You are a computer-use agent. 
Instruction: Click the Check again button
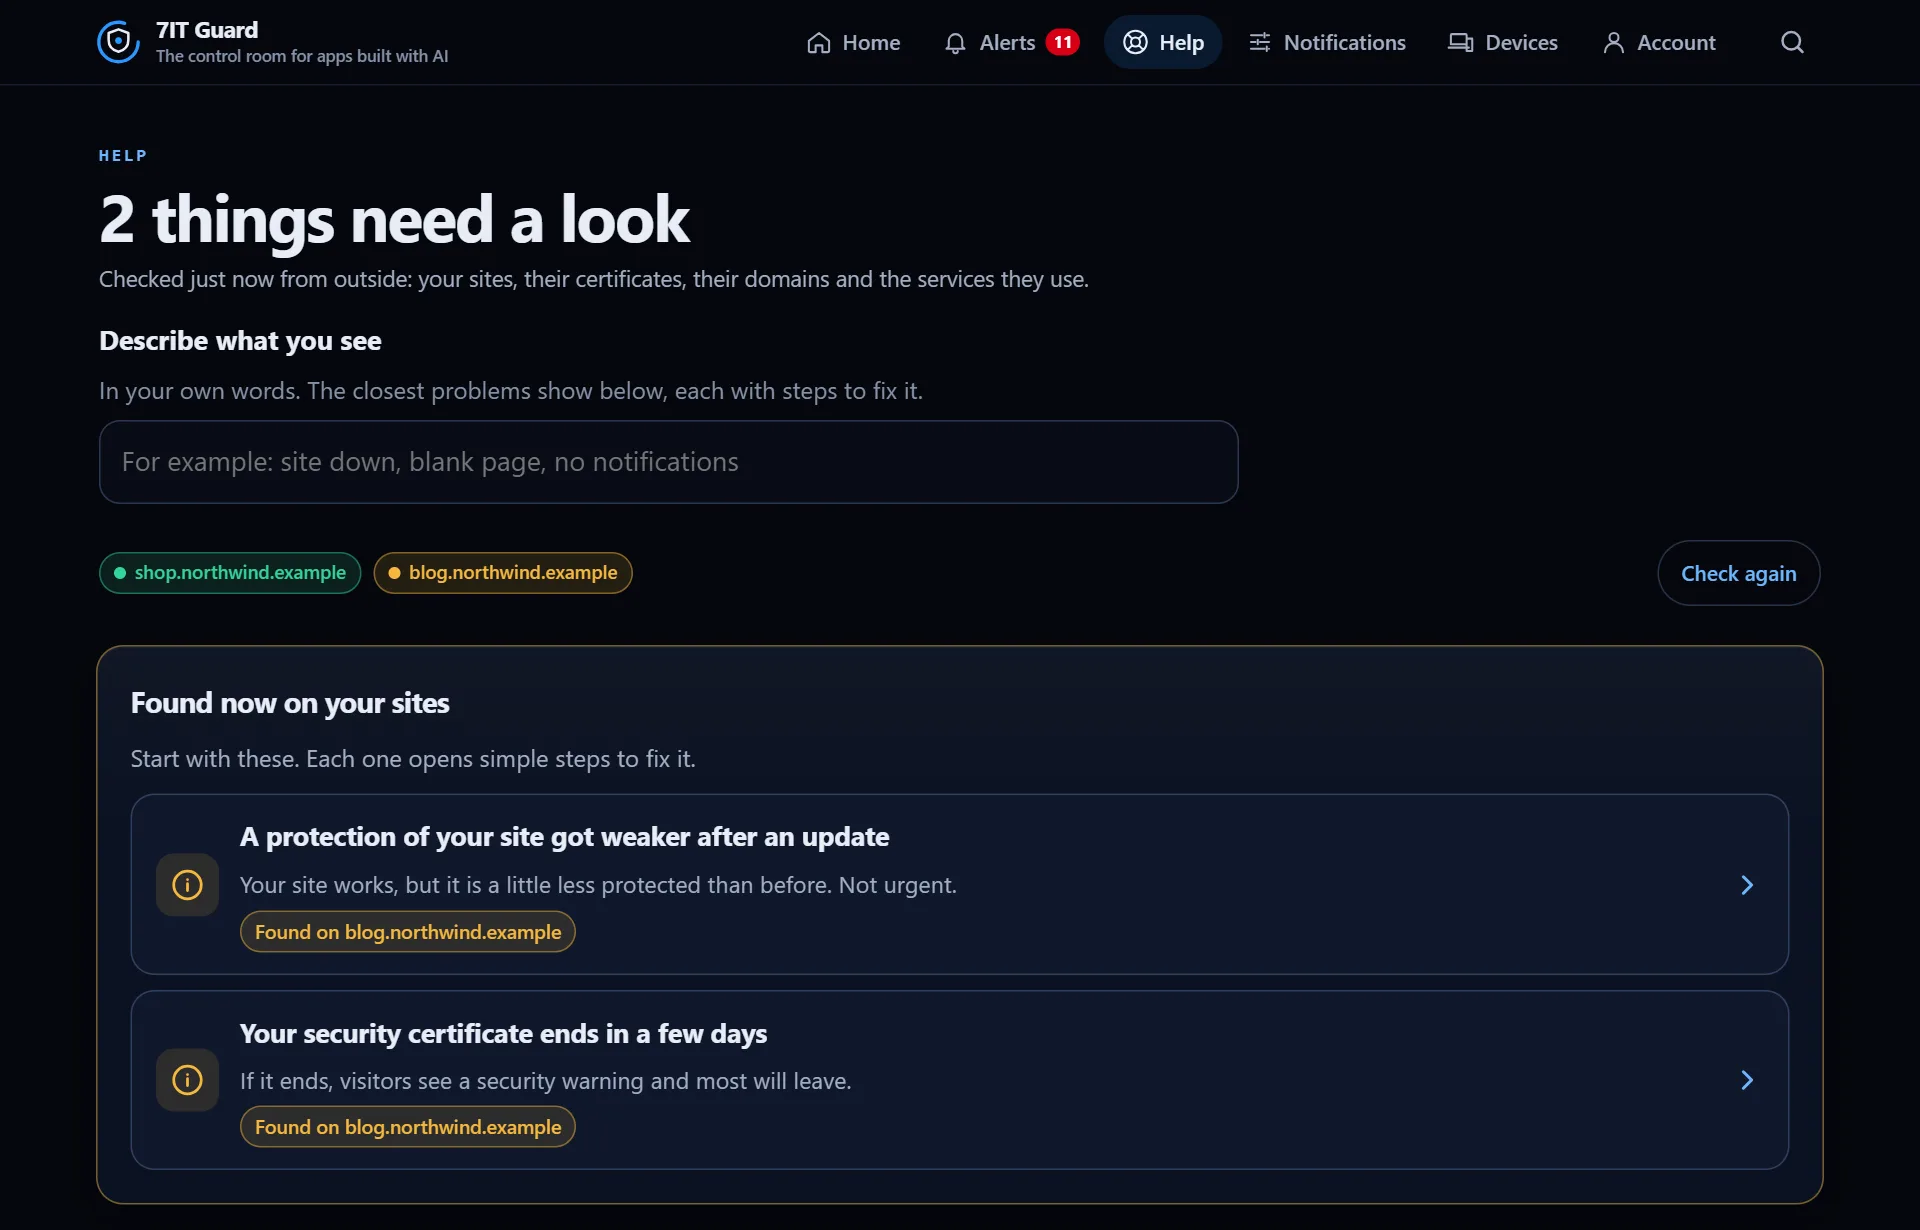[1738, 573]
